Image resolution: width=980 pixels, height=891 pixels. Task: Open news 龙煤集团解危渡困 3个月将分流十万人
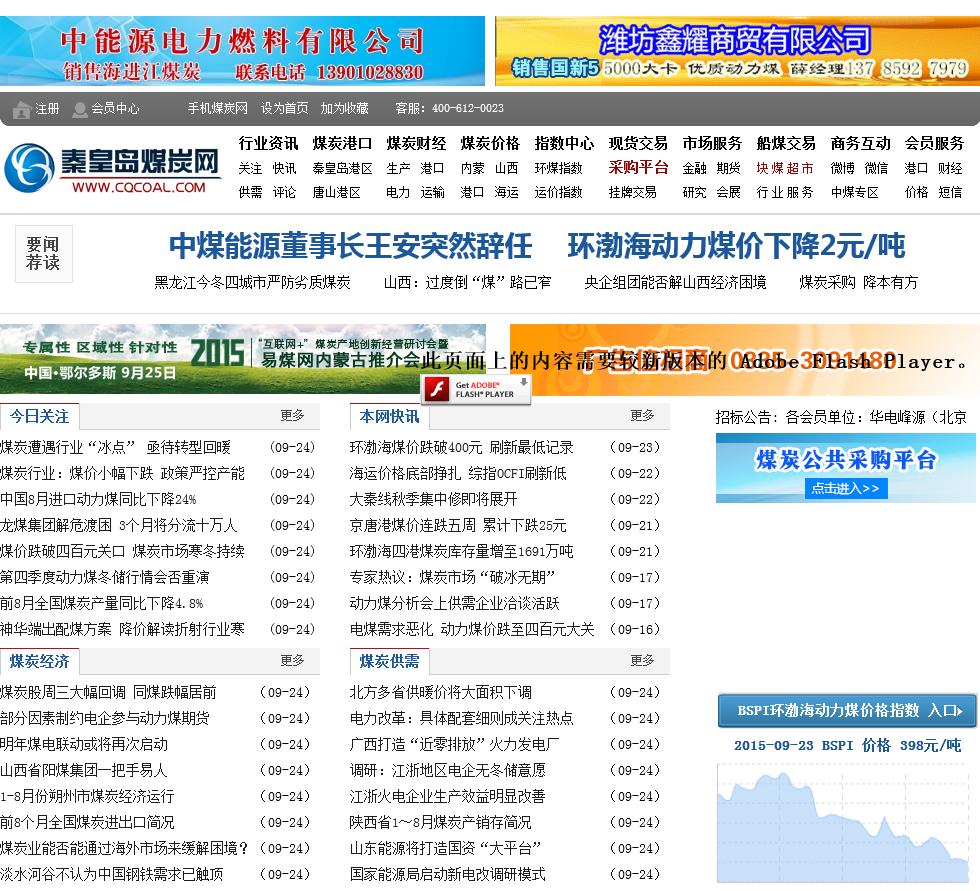119,525
